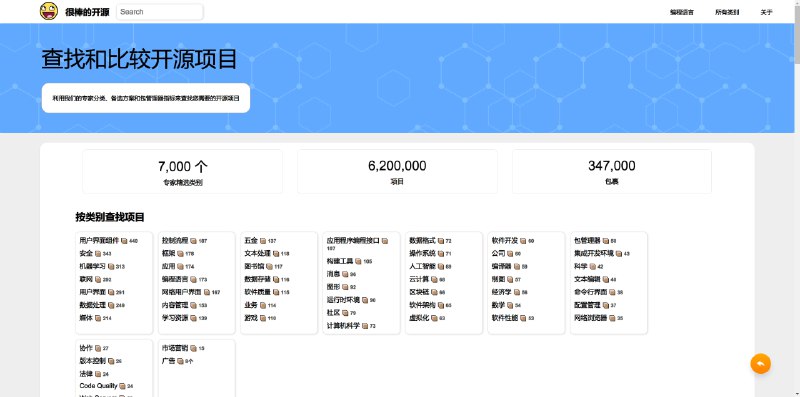Click the box icon beside 区块链
The image size is (800, 397).
tap(434, 292)
